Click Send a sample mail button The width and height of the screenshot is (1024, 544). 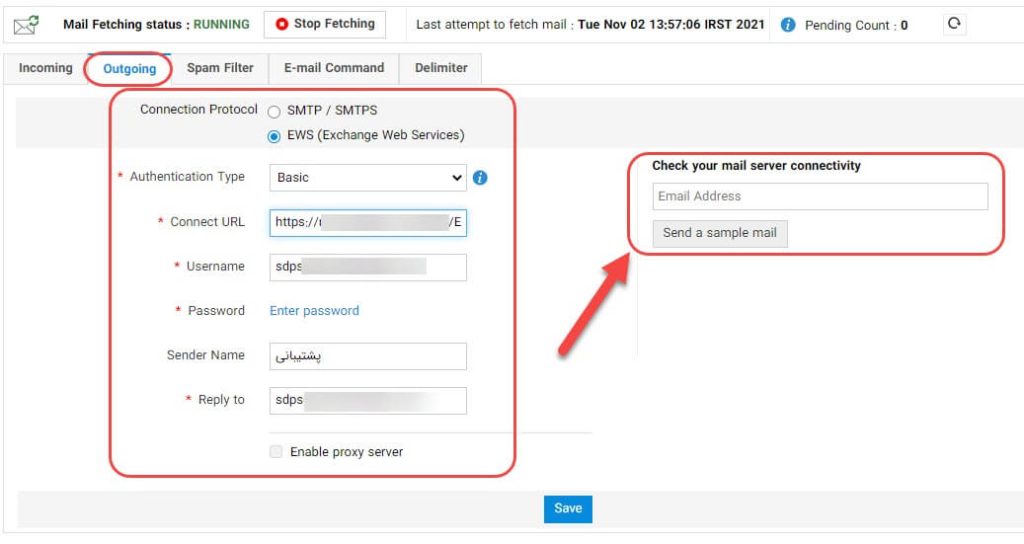point(720,233)
